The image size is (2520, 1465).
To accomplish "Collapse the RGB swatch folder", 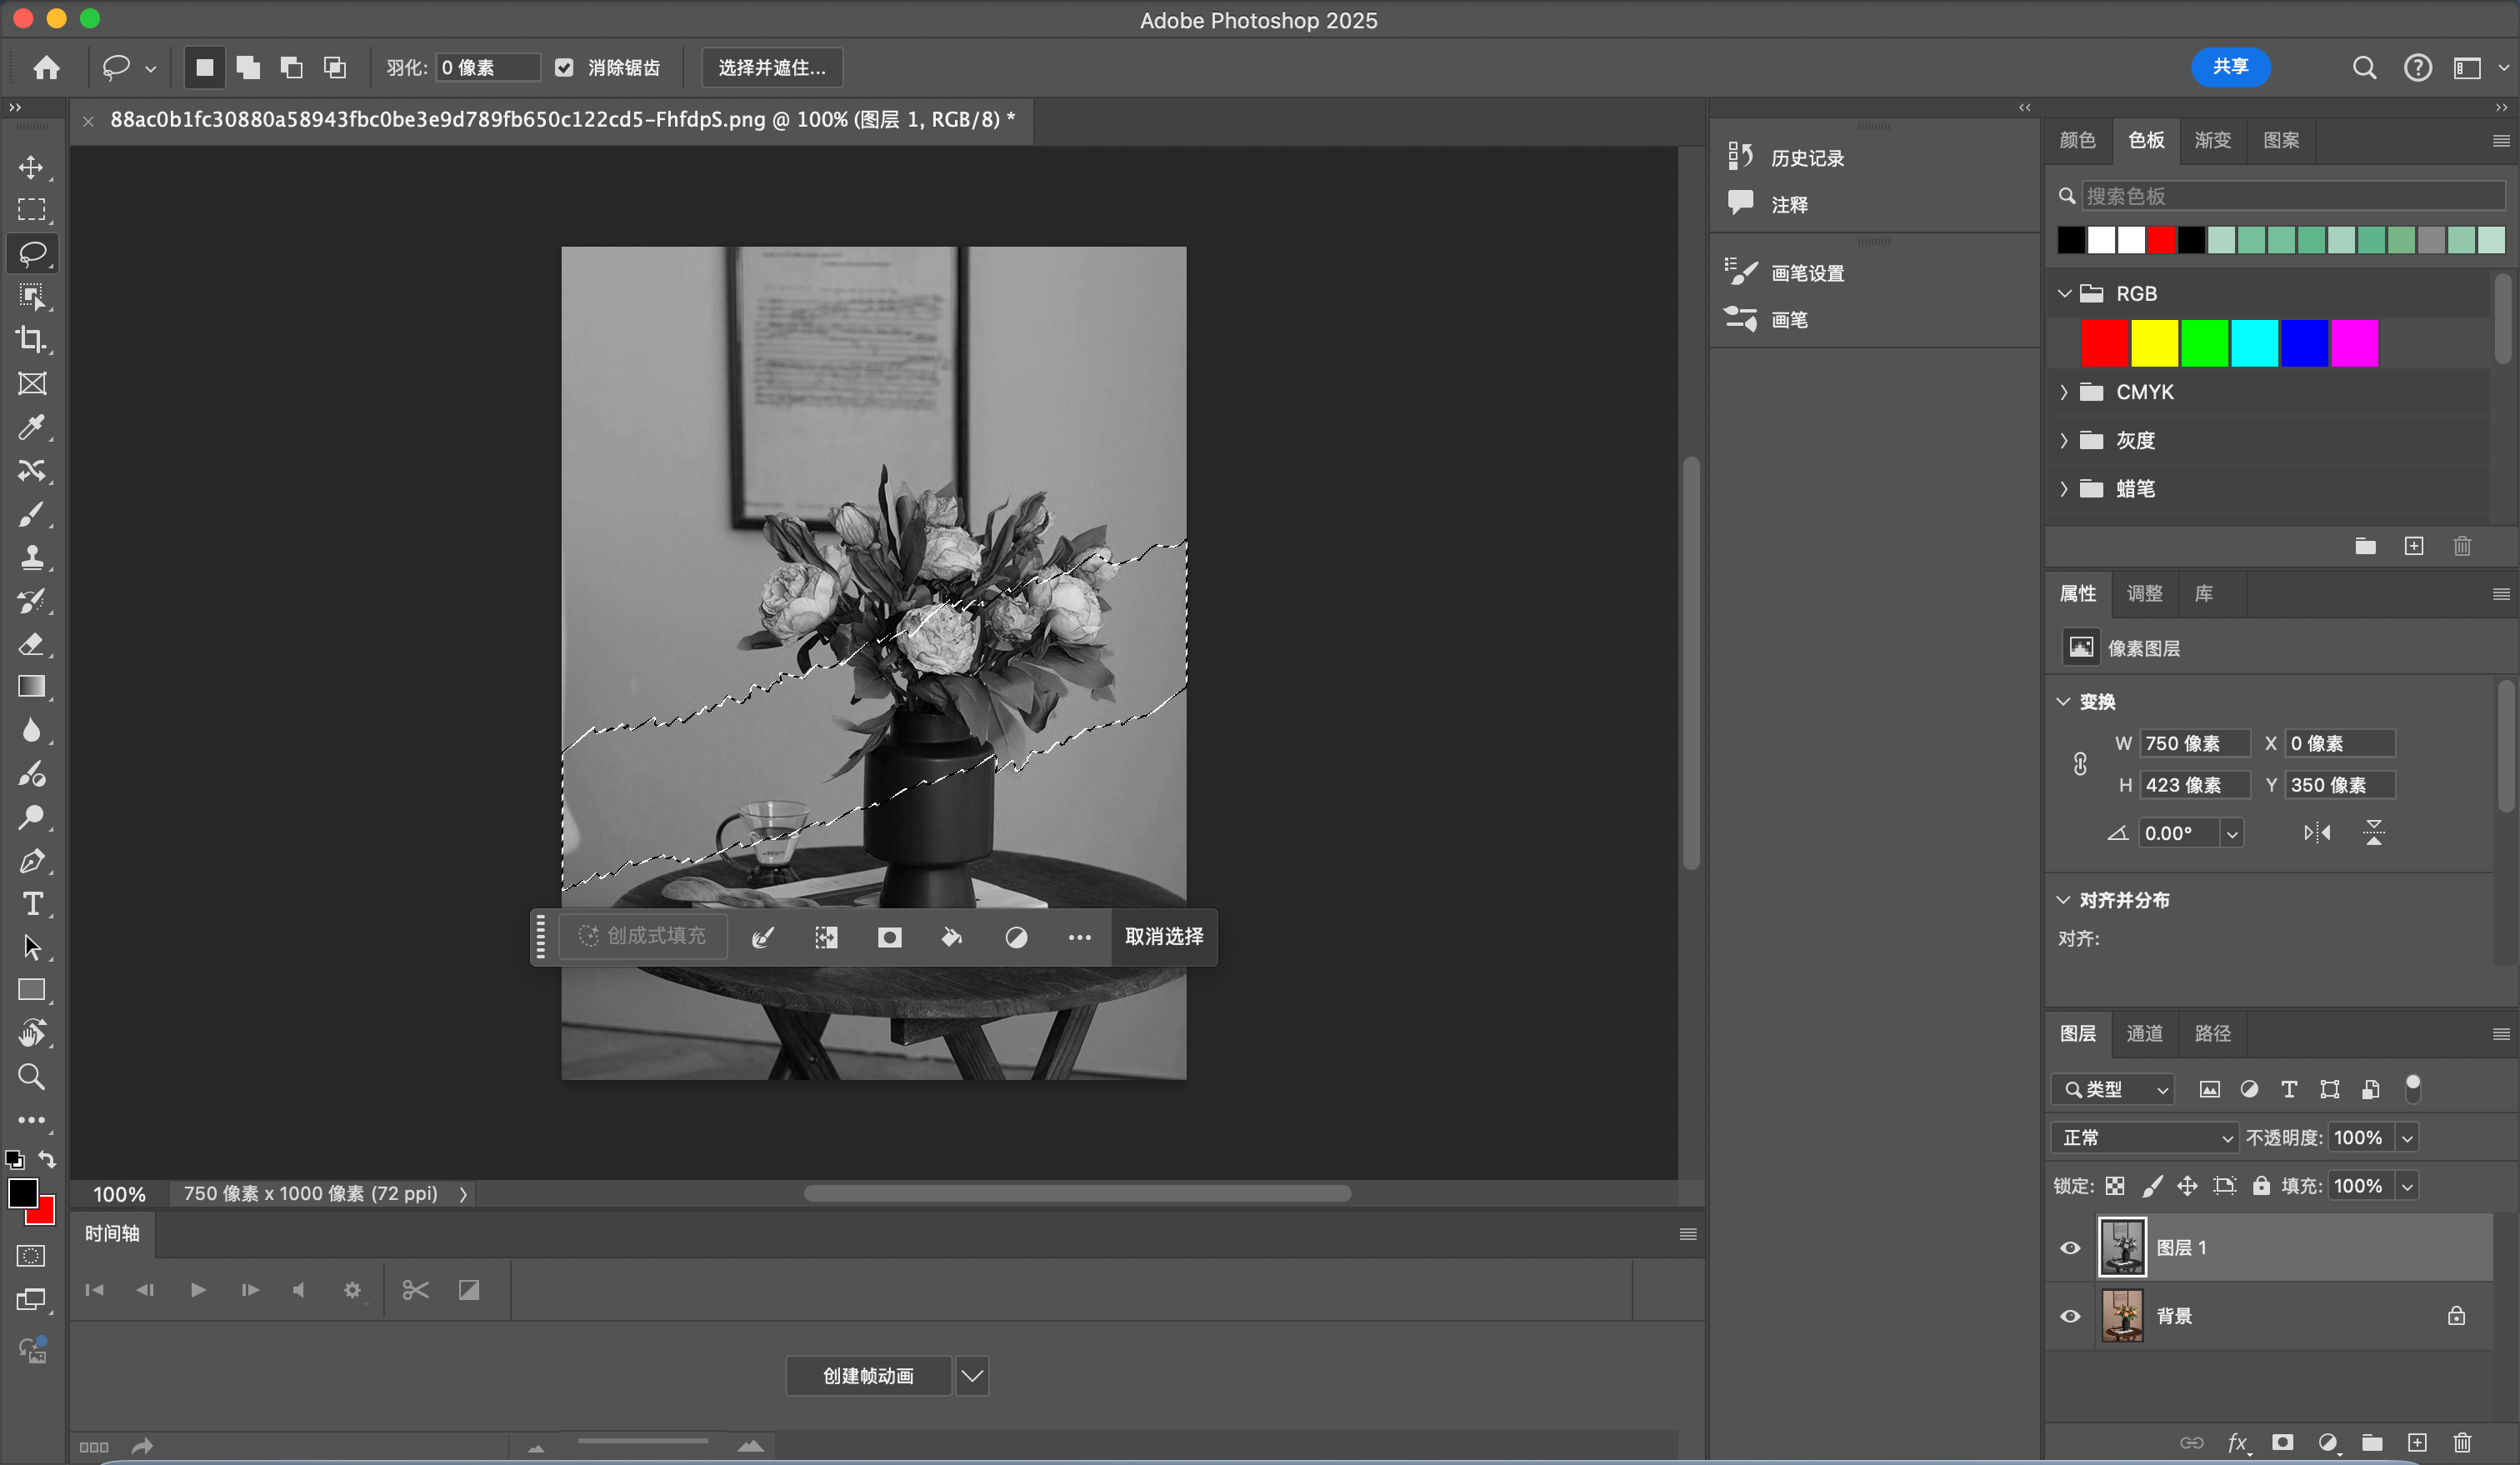I will click(2063, 294).
